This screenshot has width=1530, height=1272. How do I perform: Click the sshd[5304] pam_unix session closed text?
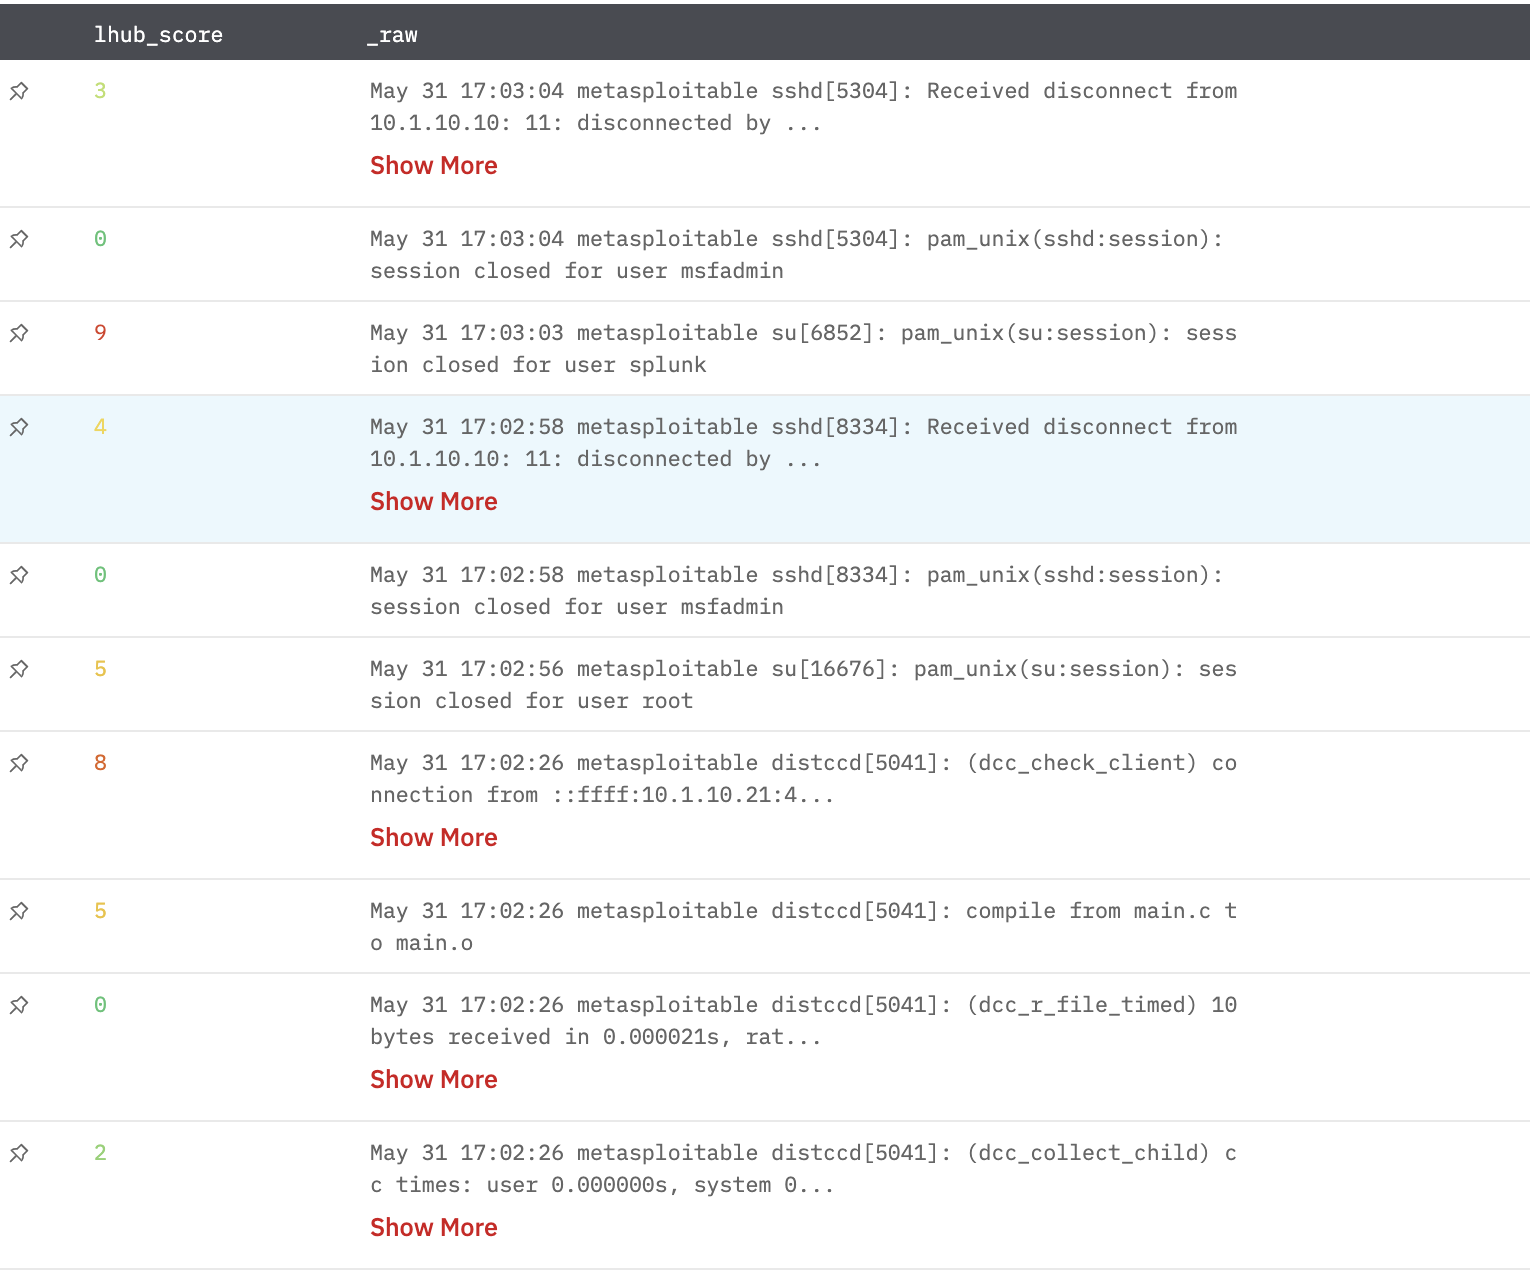click(x=796, y=255)
